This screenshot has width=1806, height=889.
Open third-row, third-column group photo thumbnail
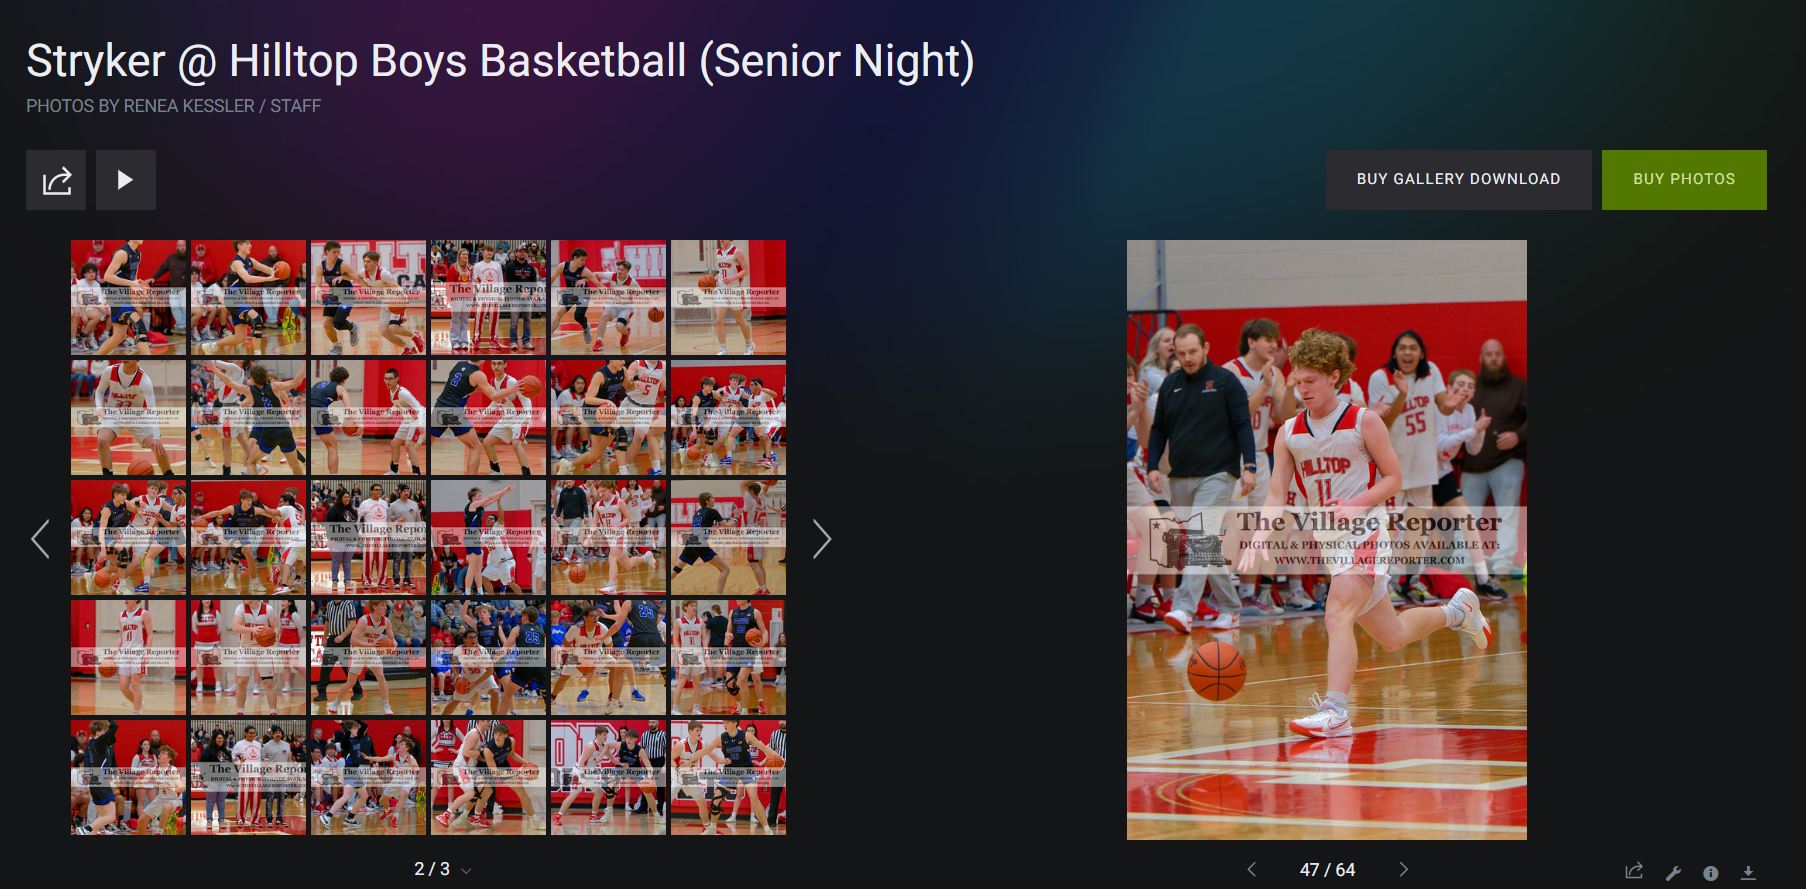(368, 537)
